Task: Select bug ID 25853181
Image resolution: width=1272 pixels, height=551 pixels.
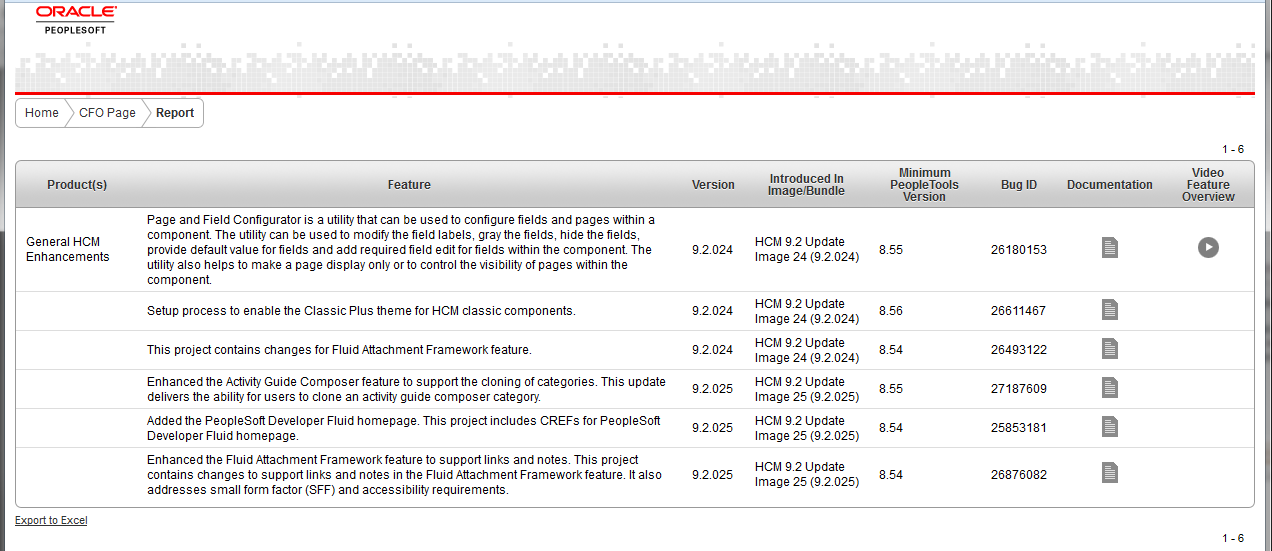Action: point(1019,428)
